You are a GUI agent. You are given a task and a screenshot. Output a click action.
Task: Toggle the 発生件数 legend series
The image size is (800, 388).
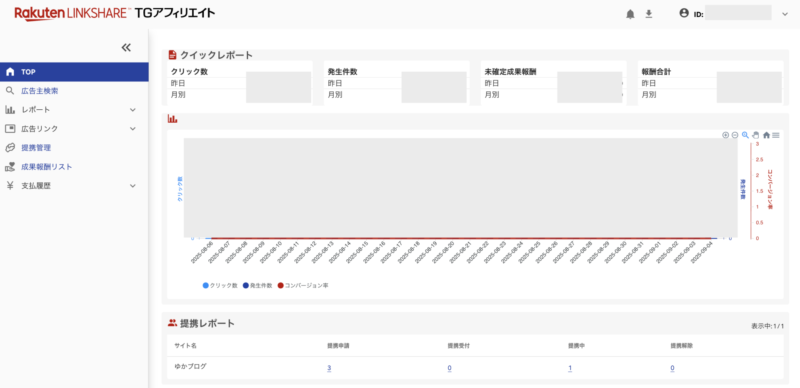[x=258, y=285]
